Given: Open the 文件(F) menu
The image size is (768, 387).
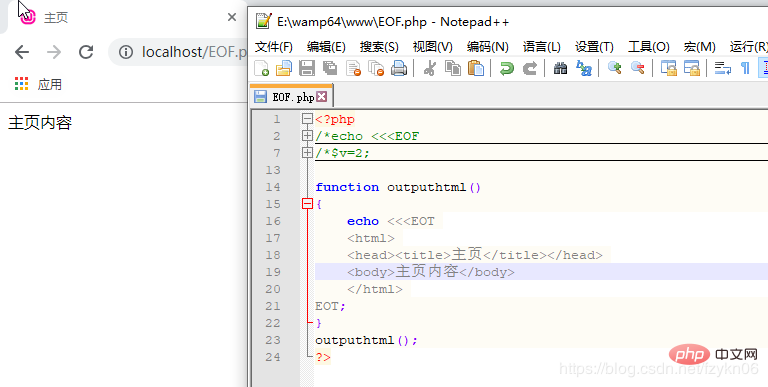Looking at the screenshot, I should (x=274, y=47).
